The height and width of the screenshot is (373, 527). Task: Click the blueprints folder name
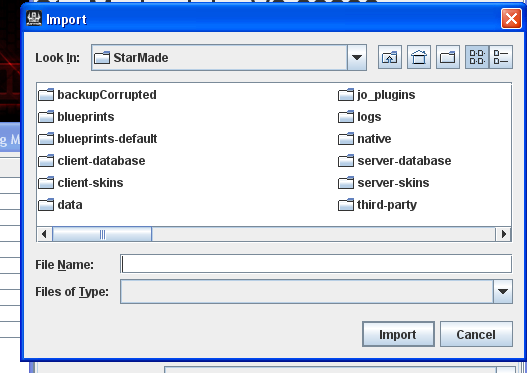tap(86, 117)
